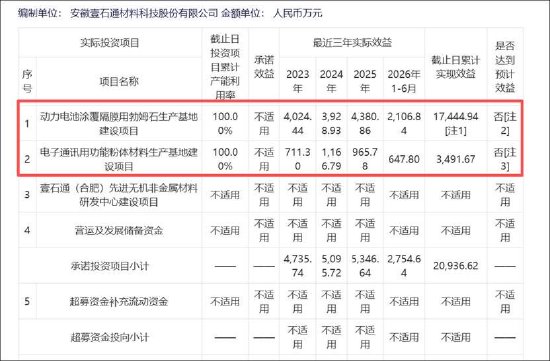
Task: Click the 承诺效益 column header
Action: click(264, 67)
